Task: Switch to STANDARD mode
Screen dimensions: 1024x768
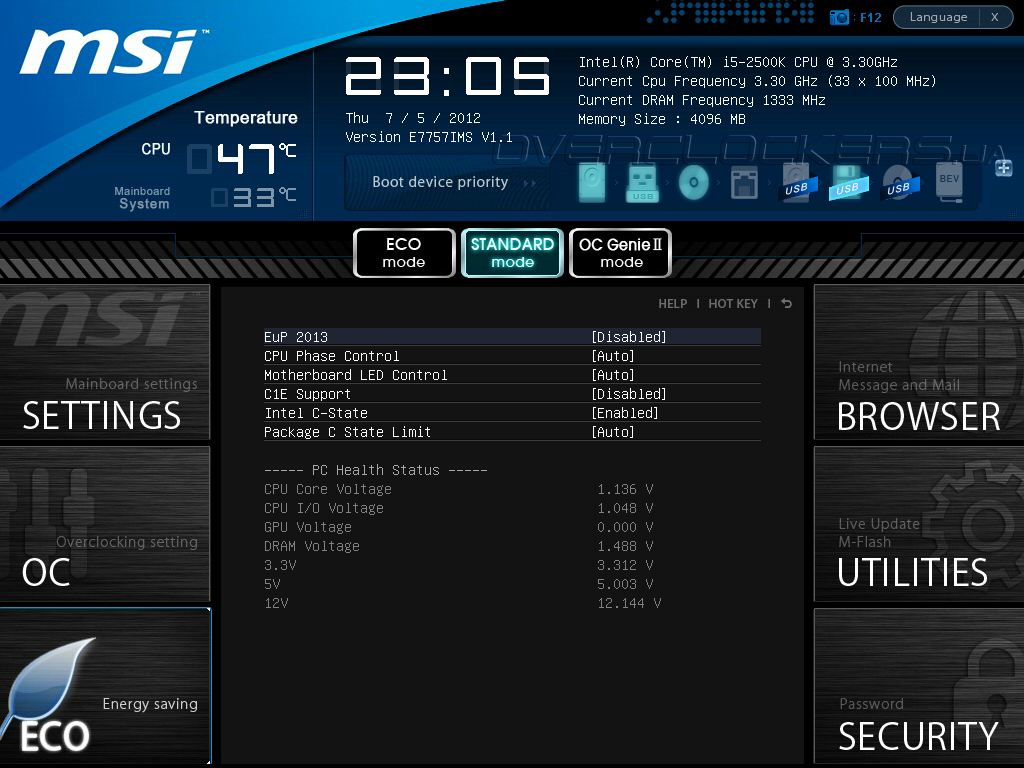Action: [x=512, y=253]
